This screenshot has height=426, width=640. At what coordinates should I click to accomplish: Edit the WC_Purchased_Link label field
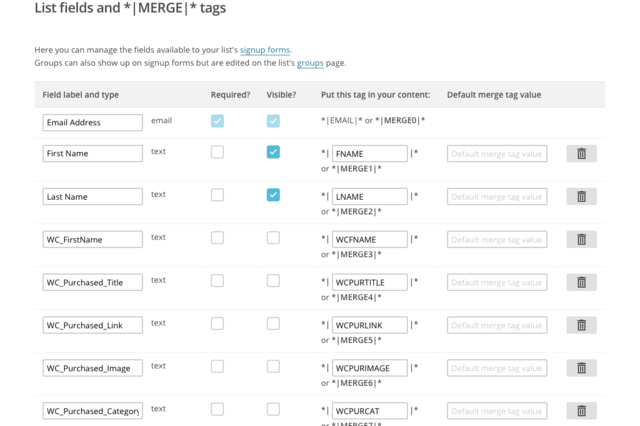tap(93, 325)
